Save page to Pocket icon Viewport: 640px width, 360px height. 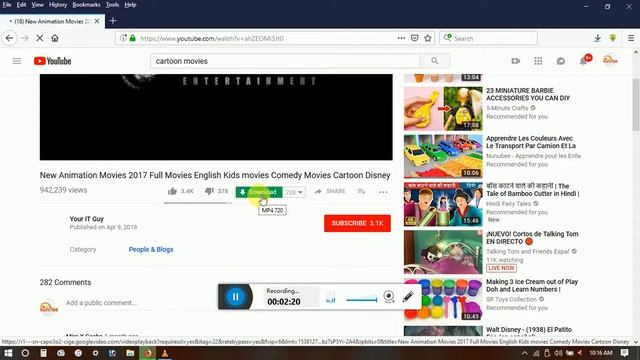click(x=415, y=38)
